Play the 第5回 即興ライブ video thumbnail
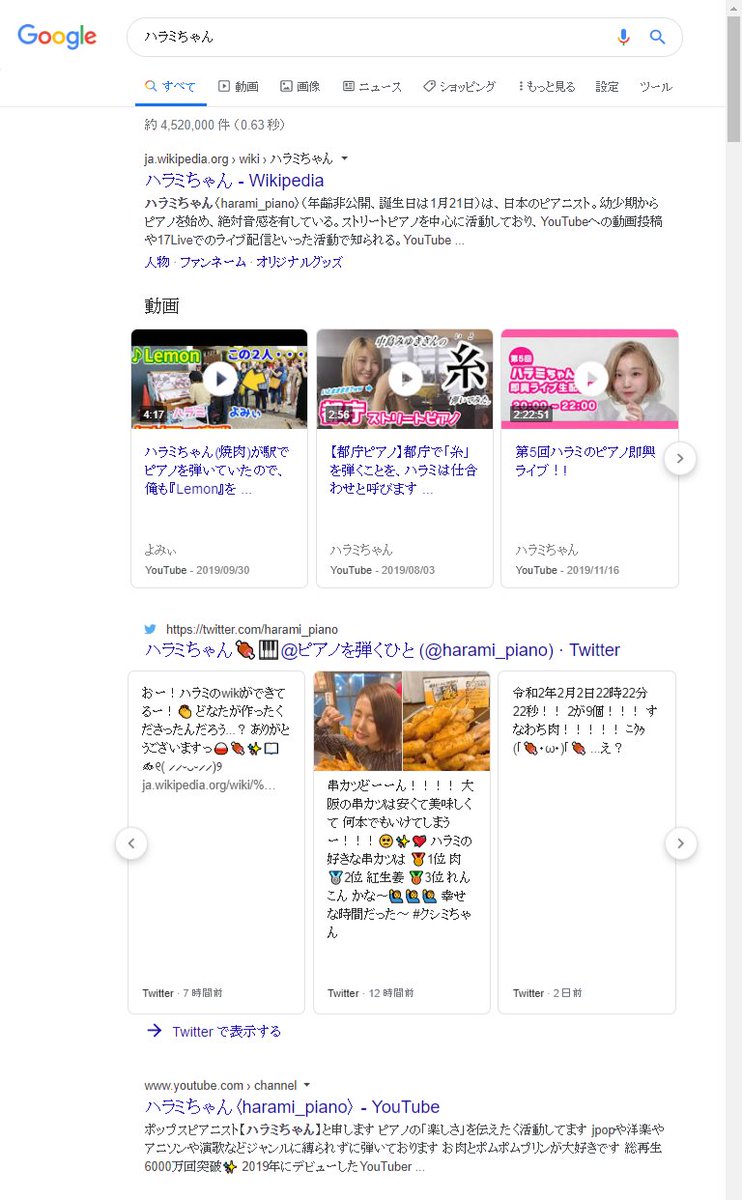This screenshot has height=1200, width=742. point(590,379)
